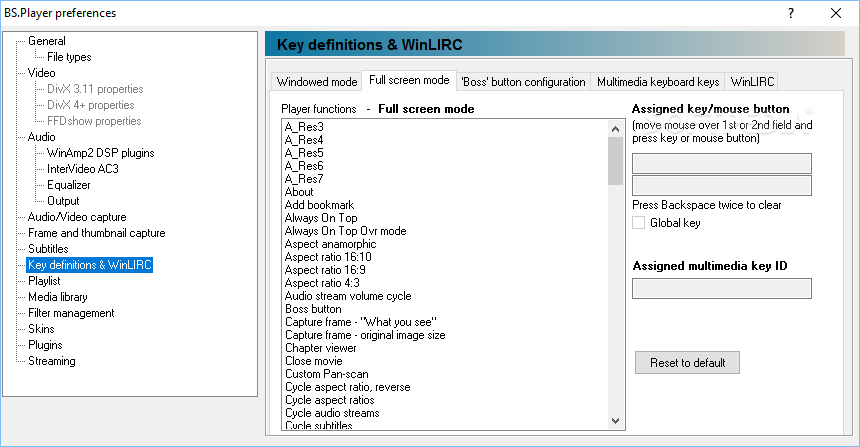Select the Full screen mode tab
This screenshot has width=860, height=447.
409,80
